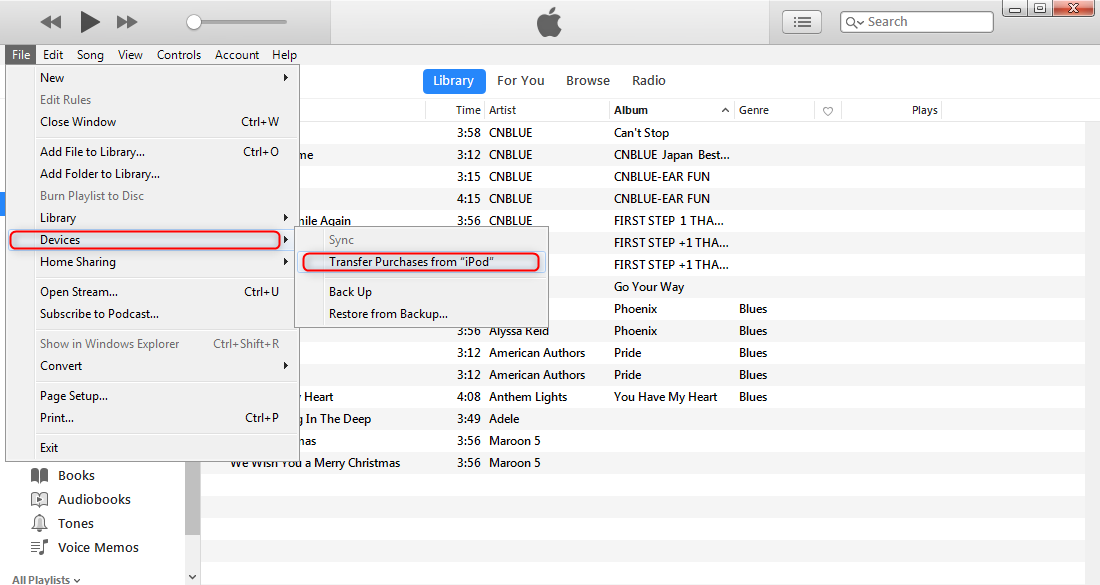
Task: Click the Next track fast-forward button
Action: pyautogui.click(x=127, y=22)
